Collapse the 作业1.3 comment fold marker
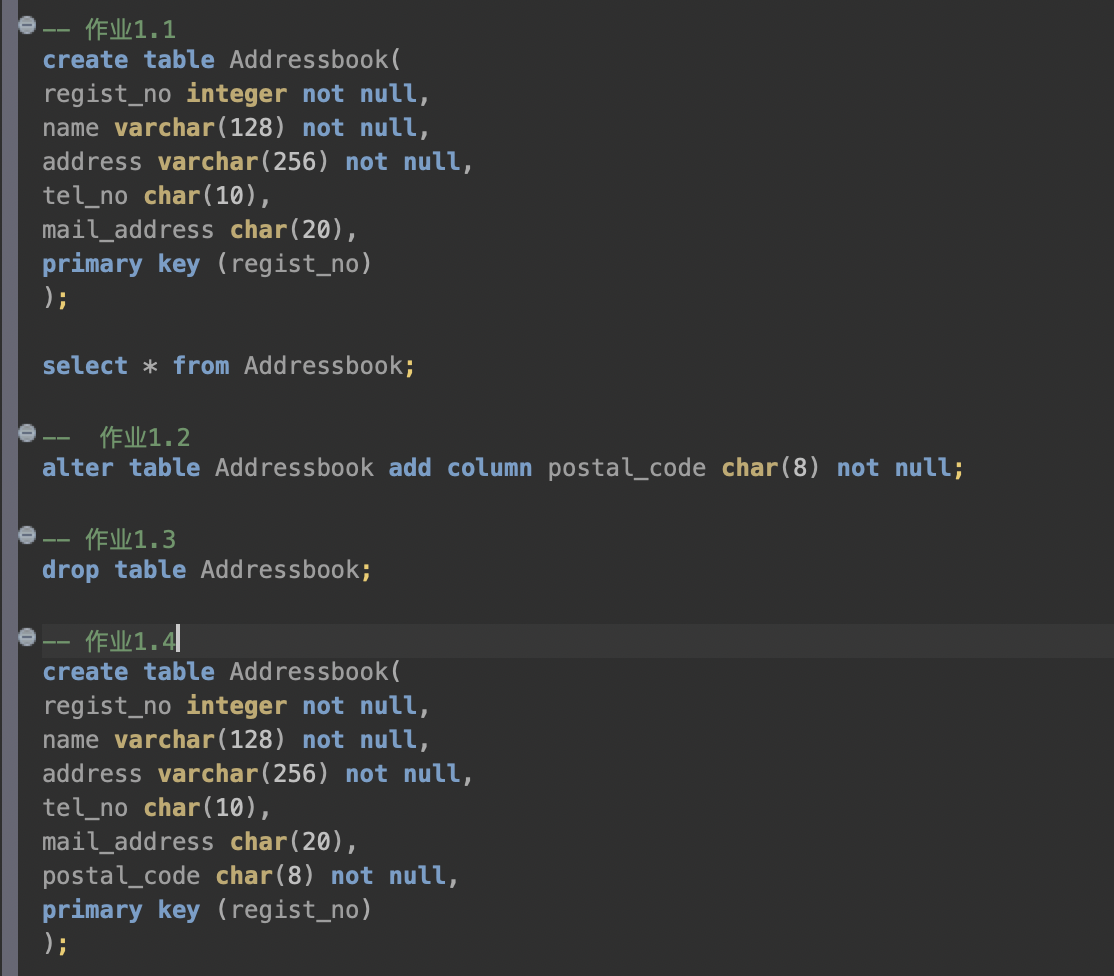 pyautogui.click(x=27, y=535)
